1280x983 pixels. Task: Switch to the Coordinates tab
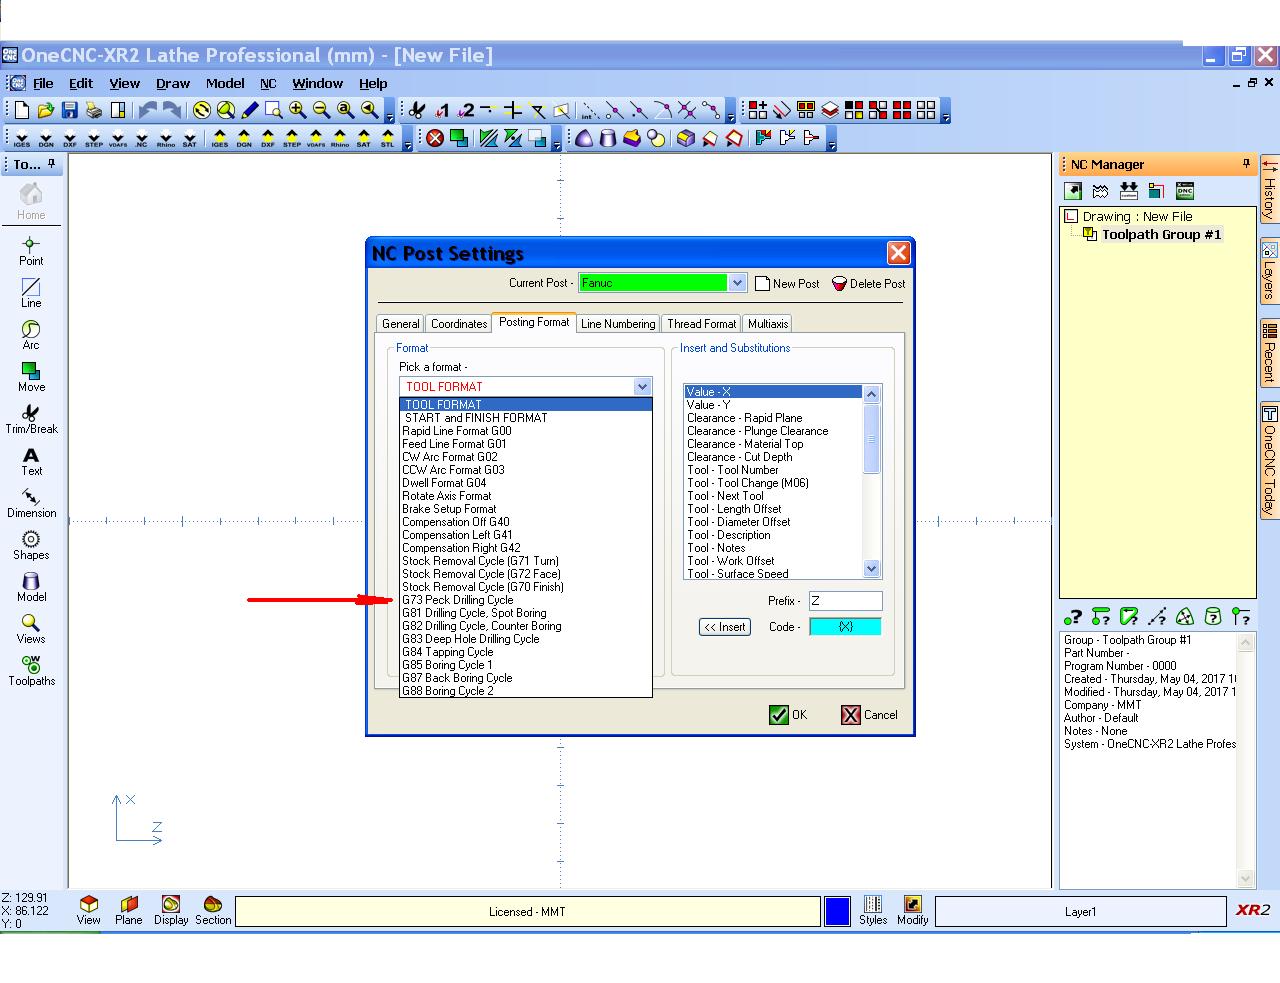click(x=459, y=324)
